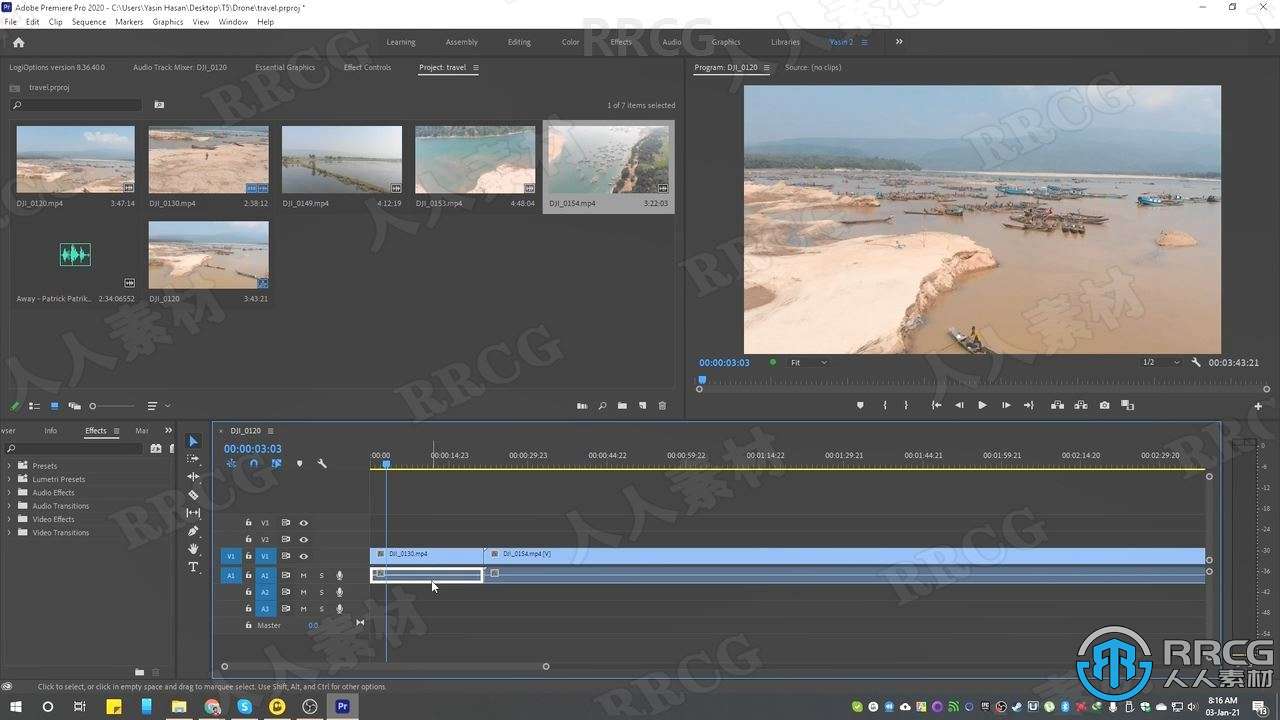Toggle V1 track output eye

[304, 556]
